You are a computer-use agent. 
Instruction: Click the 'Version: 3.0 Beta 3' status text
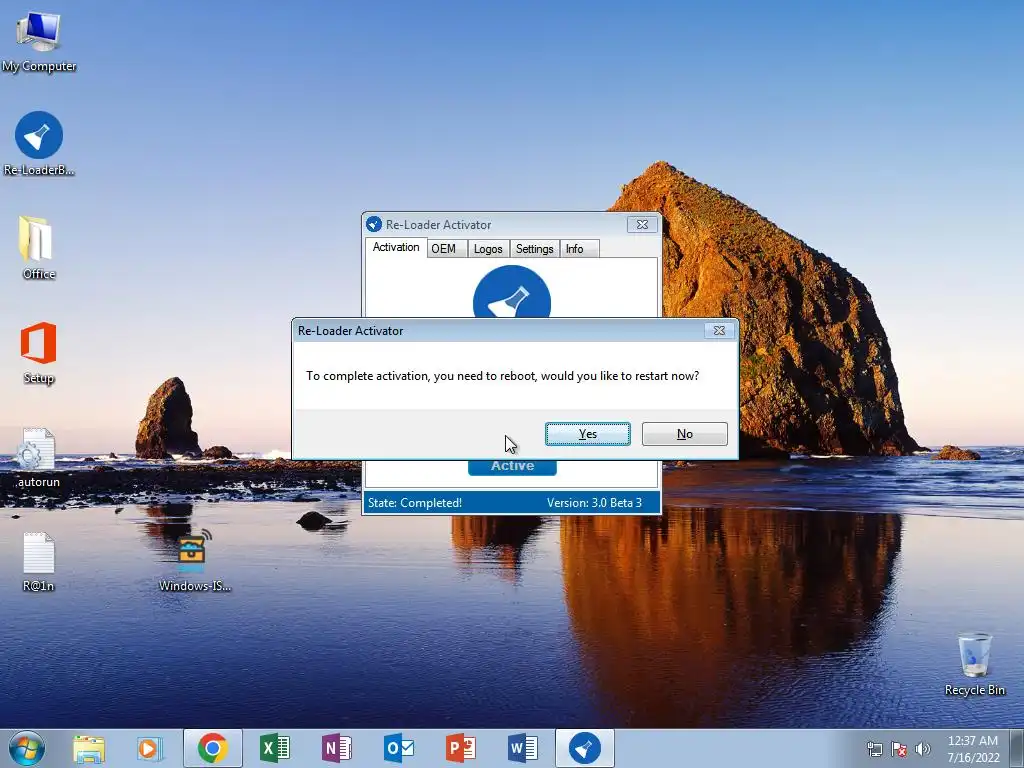click(x=594, y=503)
